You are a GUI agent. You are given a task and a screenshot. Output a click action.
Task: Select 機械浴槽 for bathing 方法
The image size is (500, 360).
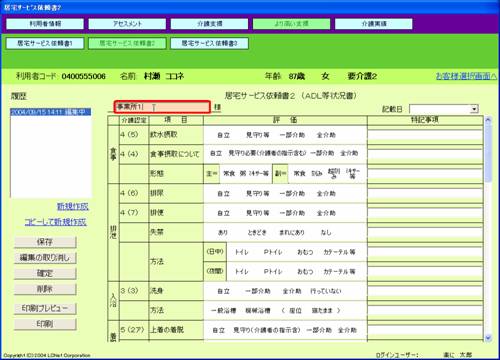[x=258, y=311]
